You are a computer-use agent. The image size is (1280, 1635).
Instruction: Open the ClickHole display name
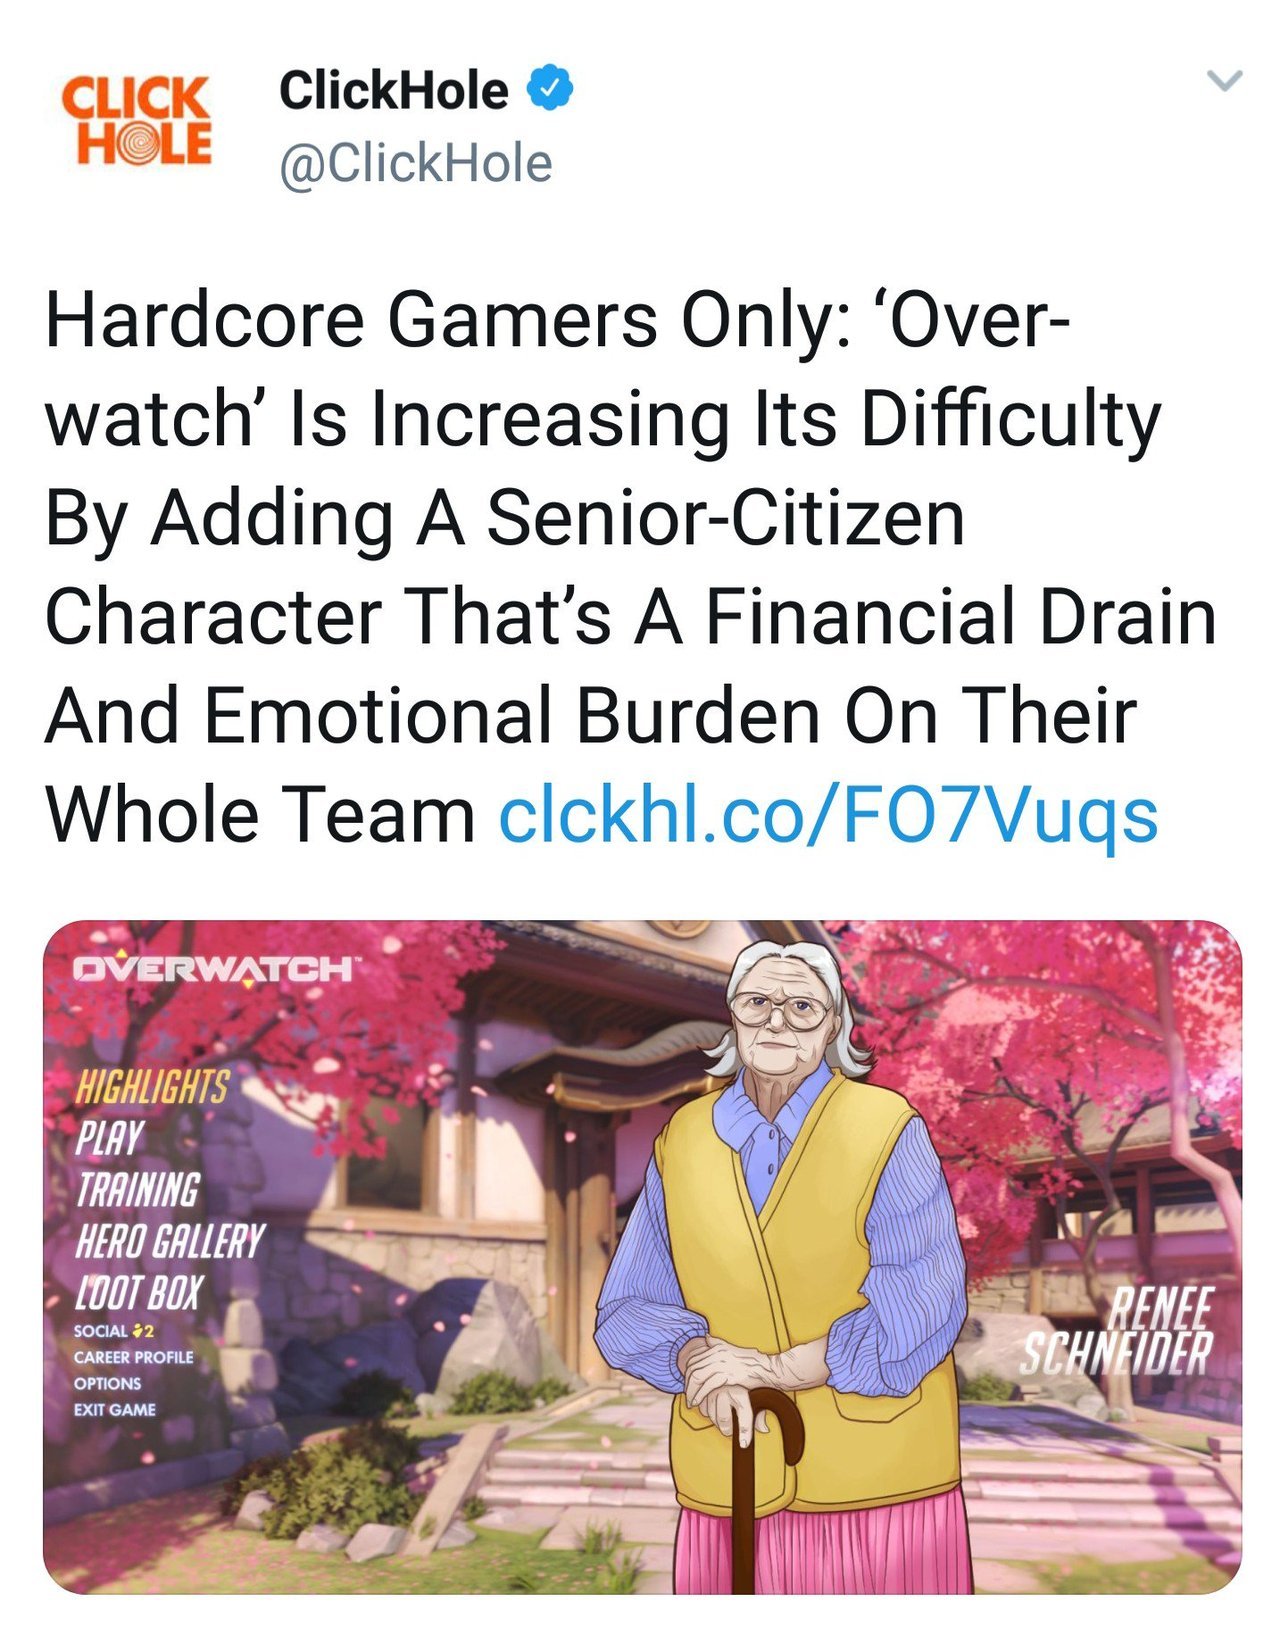pos(393,90)
